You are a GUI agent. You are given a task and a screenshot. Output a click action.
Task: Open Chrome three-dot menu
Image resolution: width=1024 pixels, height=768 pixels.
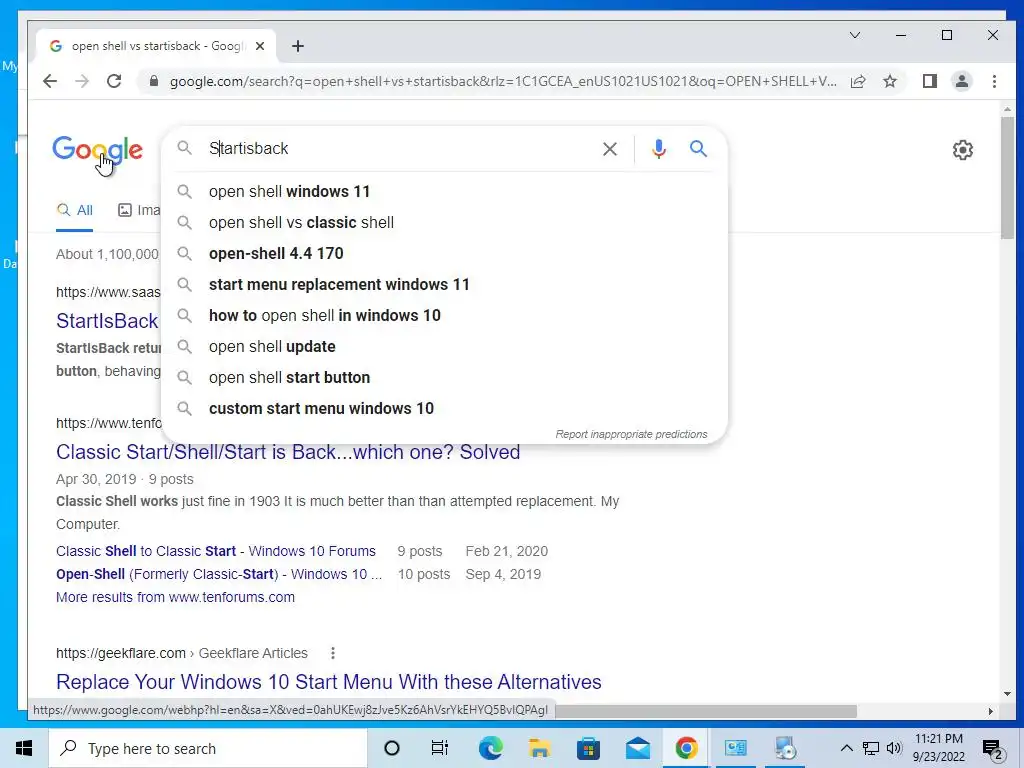click(994, 81)
